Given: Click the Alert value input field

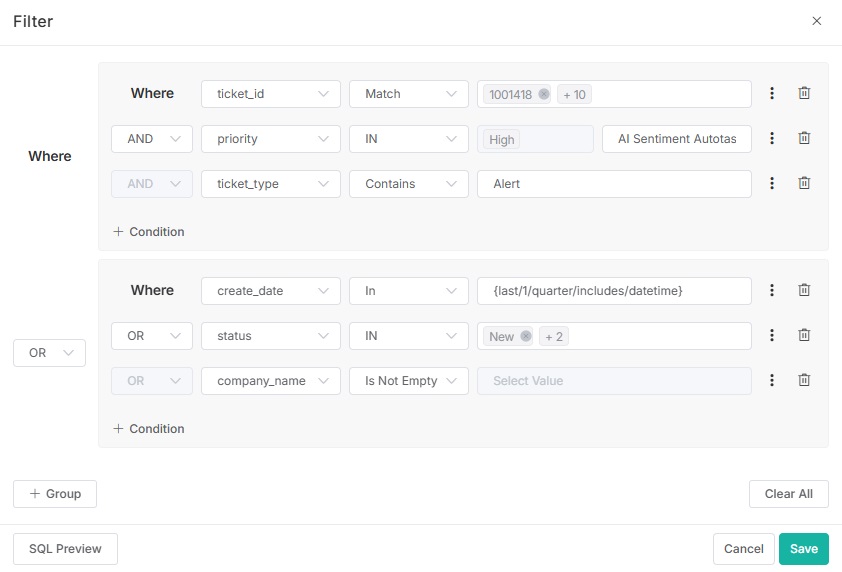Looking at the screenshot, I should (x=613, y=184).
